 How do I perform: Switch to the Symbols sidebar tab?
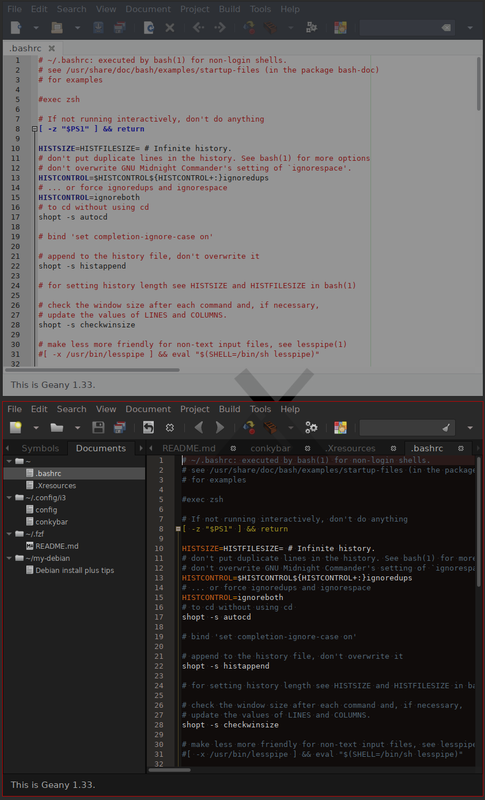coord(40,448)
